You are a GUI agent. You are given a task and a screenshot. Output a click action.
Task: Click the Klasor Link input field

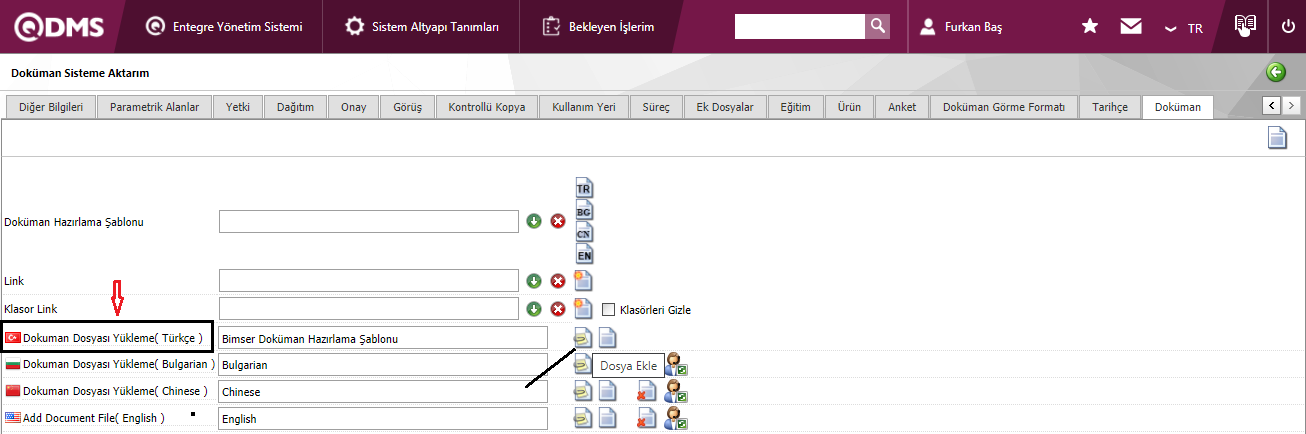click(369, 309)
